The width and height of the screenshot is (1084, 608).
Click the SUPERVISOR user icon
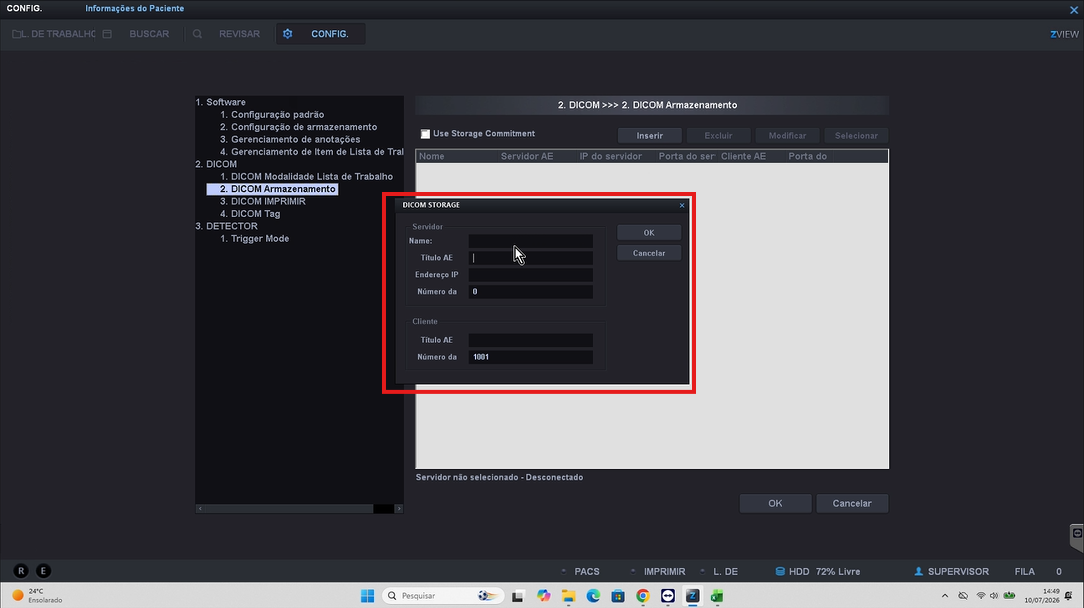(x=919, y=571)
